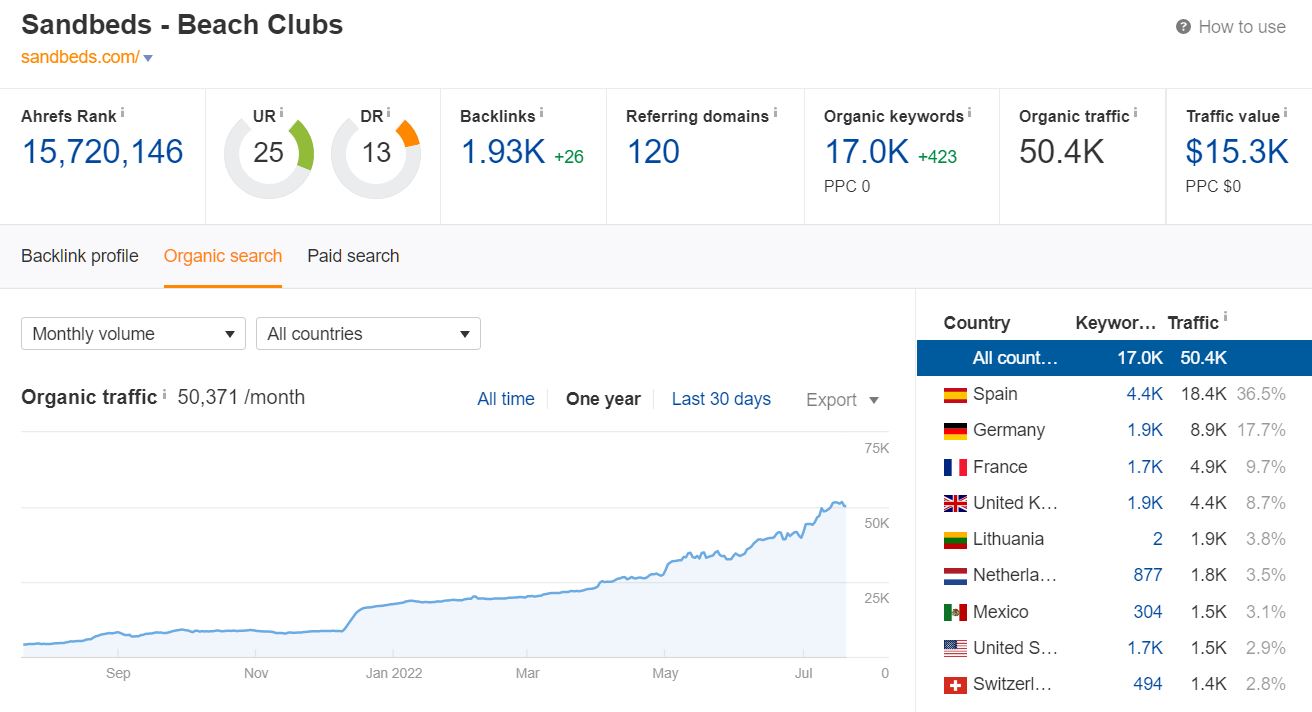Select the Organic search tab
Image resolution: width=1312 pixels, height=712 pixels.
223,256
